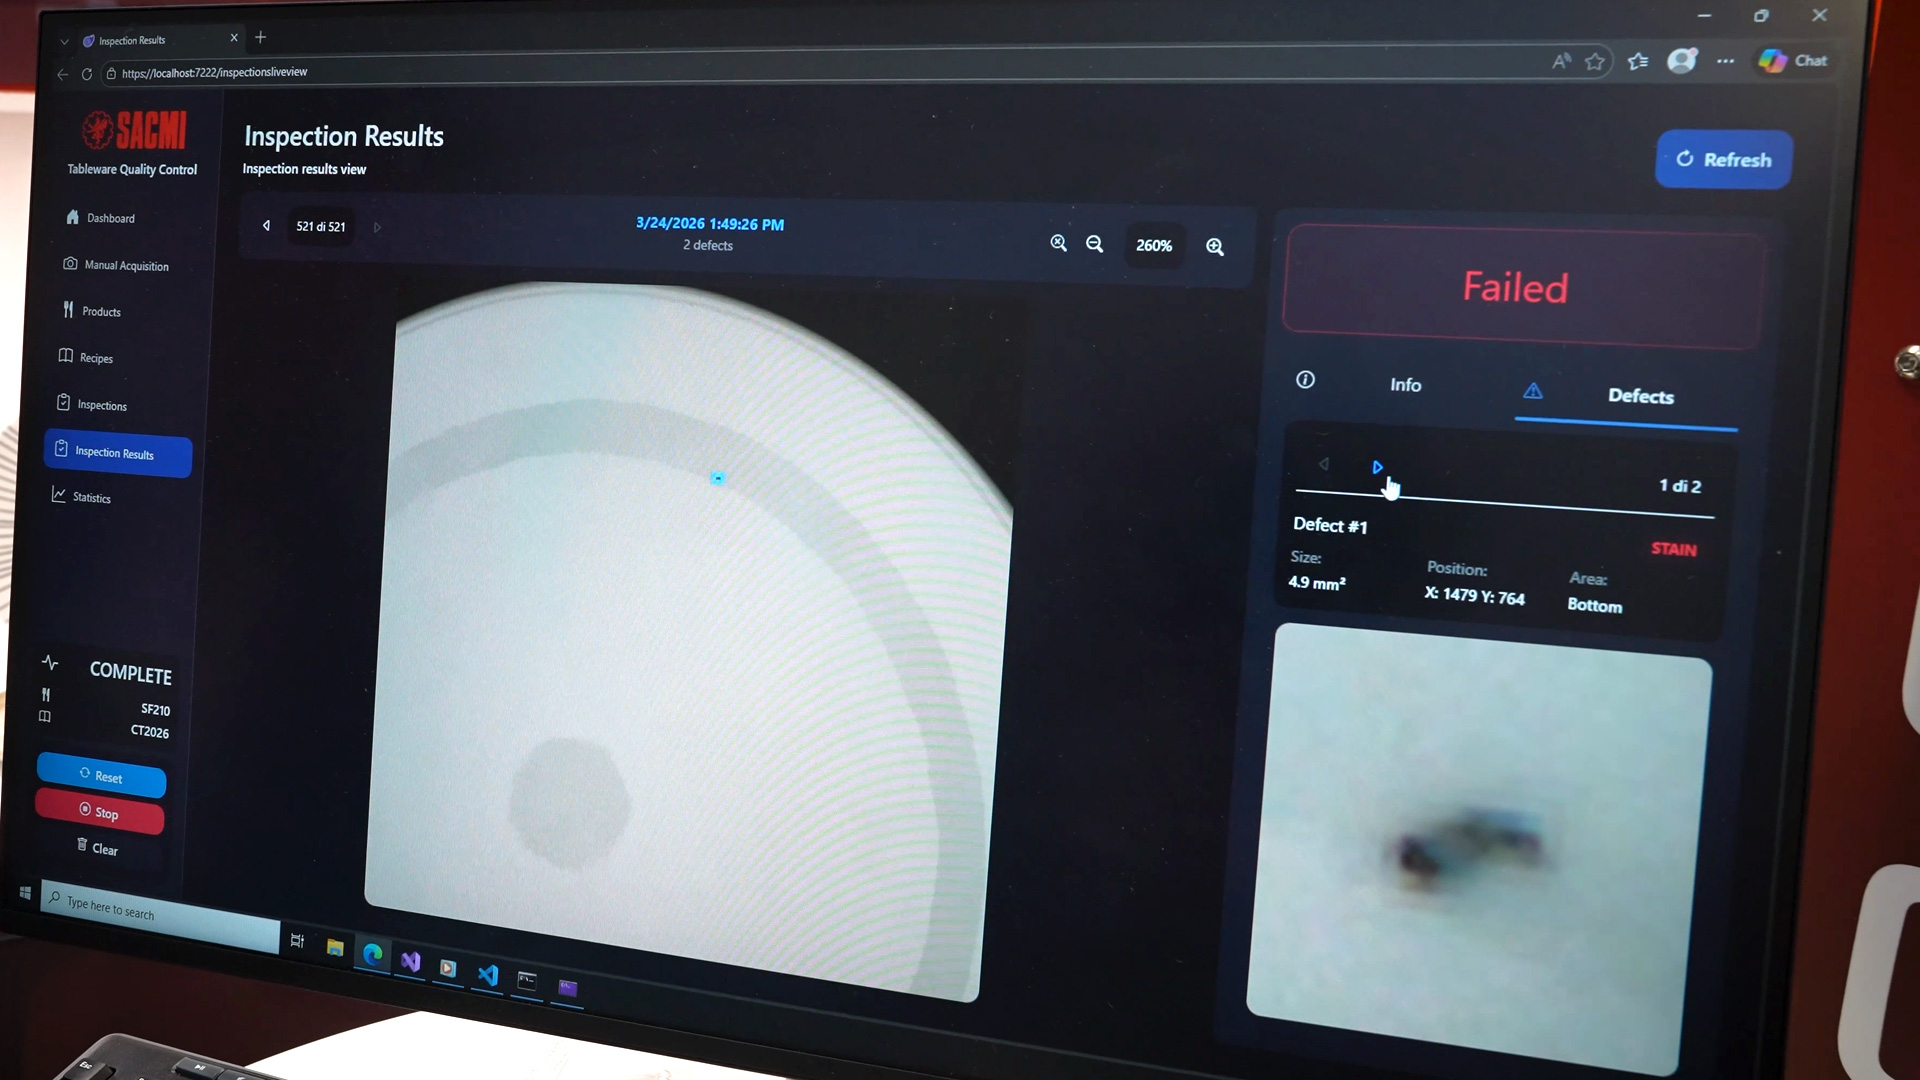Open the Products section
This screenshot has width=1920, height=1080.
point(102,311)
